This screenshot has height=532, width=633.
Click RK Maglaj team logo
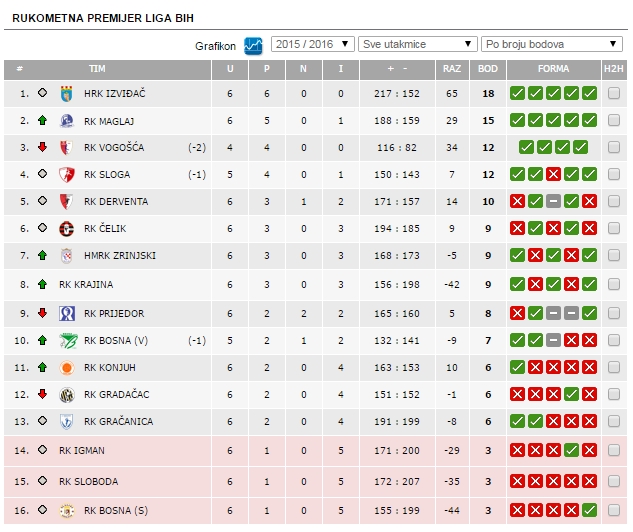point(67,121)
